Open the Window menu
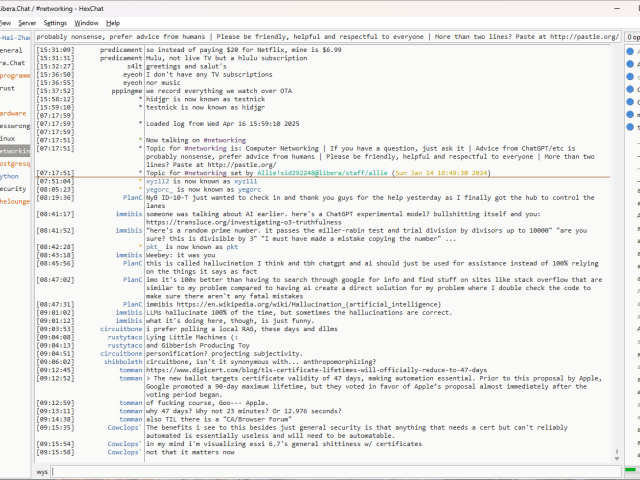Image resolution: width=640 pixels, height=480 pixels. (87, 22)
